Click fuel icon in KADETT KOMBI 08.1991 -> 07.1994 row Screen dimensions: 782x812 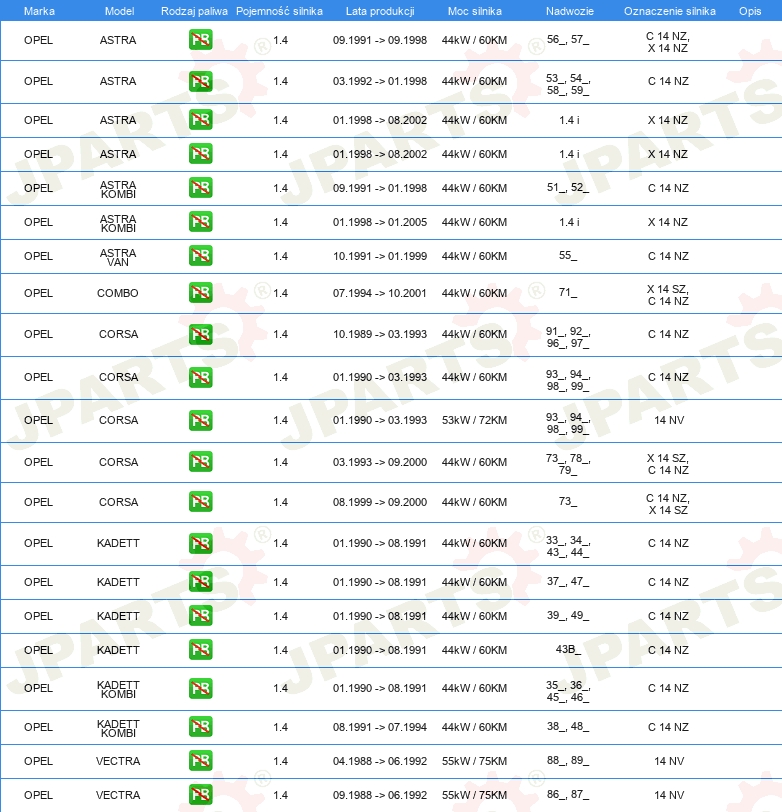coord(200,727)
